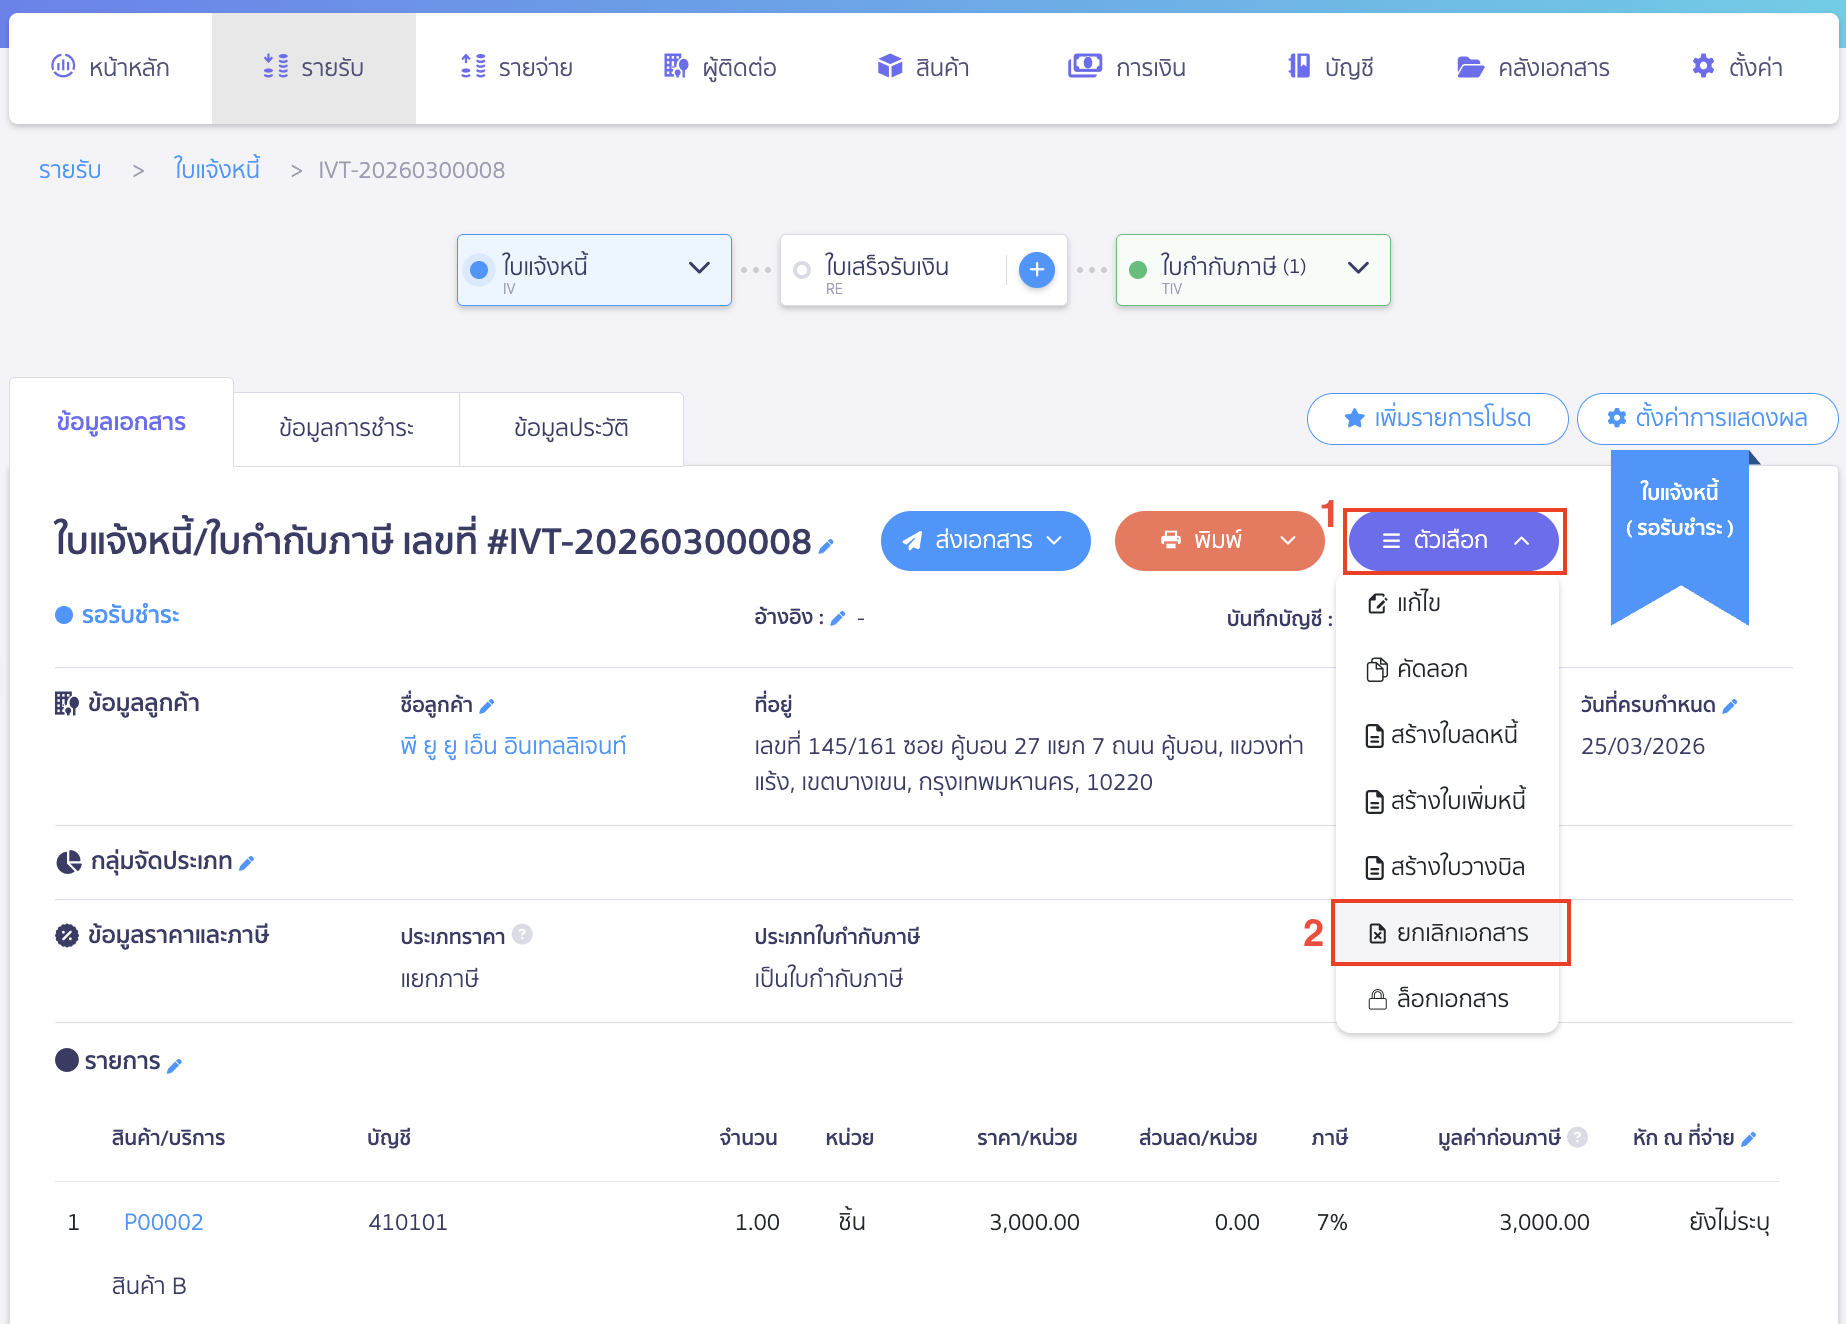Click the help icon next to ประเภทราคา
The image size is (1846, 1324).
pyautogui.click(x=522, y=935)
